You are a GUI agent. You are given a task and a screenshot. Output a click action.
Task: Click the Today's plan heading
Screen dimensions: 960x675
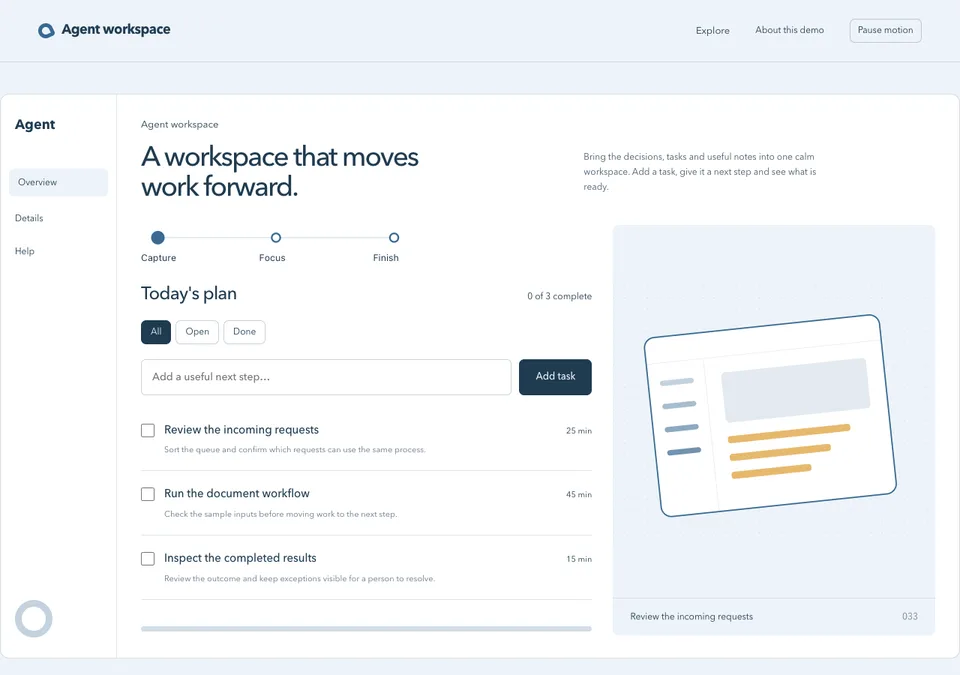189,293
